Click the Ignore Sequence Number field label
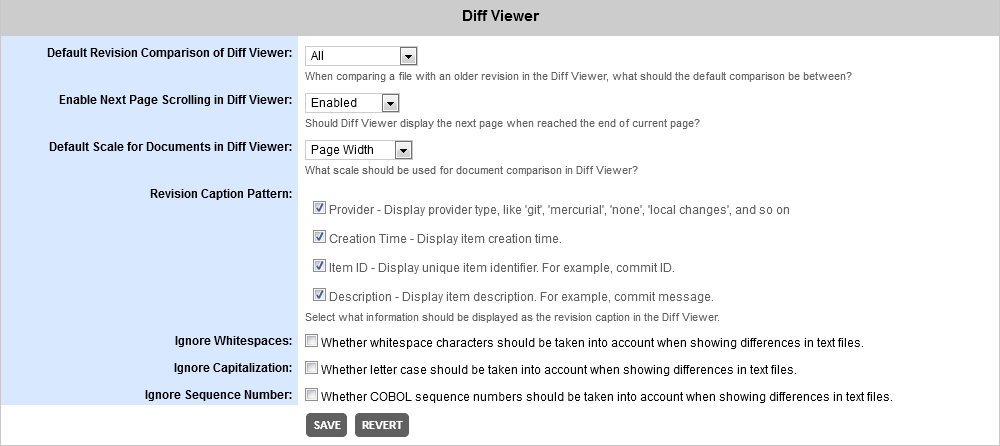Viewport: 1000px width, 446px height. point(218,395)
